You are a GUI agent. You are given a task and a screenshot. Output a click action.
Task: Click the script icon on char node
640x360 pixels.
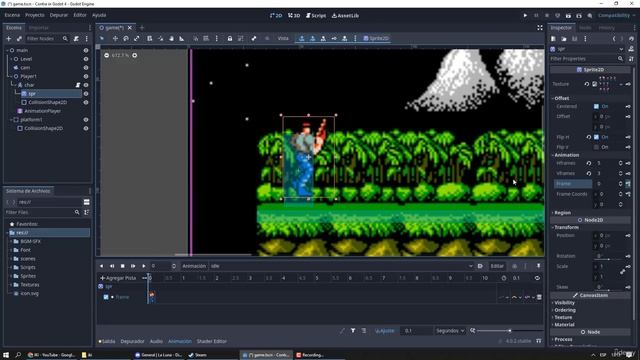coord(78,85)
